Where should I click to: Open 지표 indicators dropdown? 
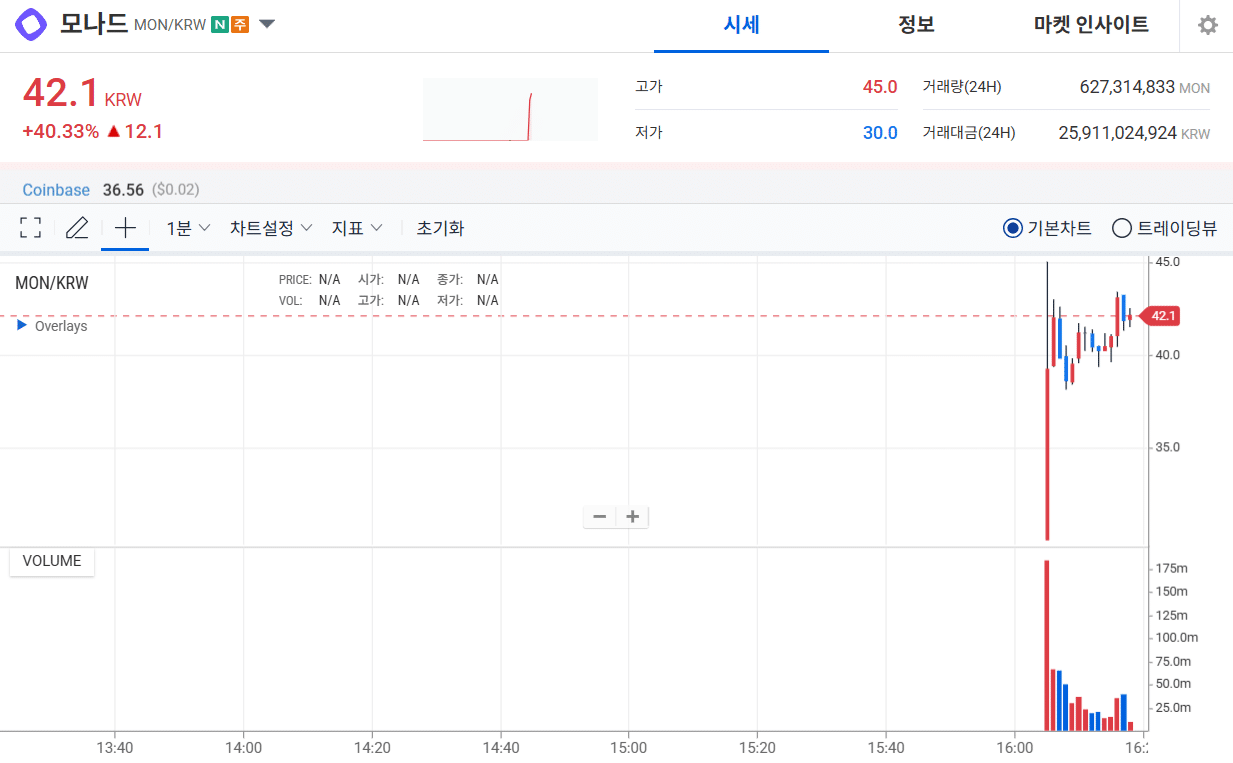357,228
